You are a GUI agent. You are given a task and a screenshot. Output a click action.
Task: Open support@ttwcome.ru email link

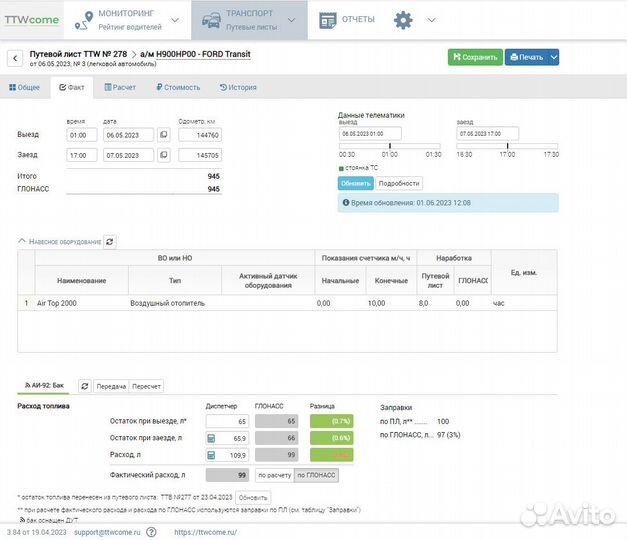107,532
